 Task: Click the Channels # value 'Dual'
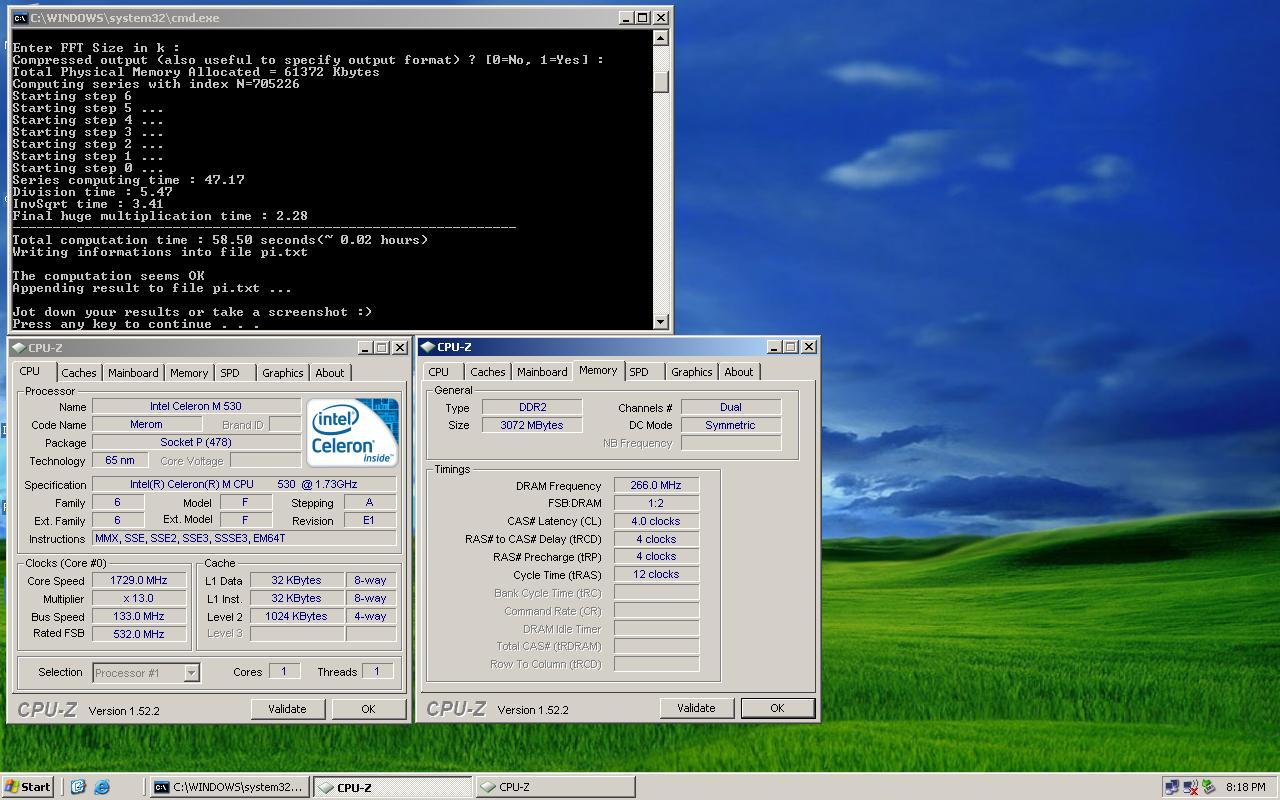tap(731, 407)
